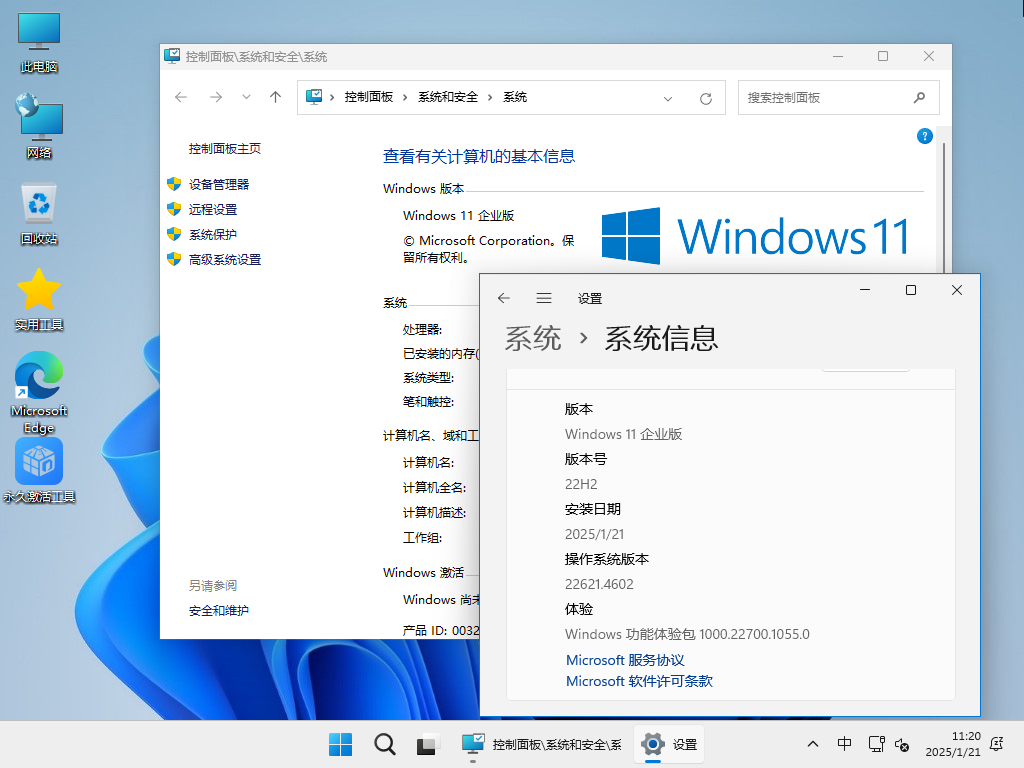Image resolution: width=1024 pixels, height=768 pixels.
Task: Open Windows Start button
Action: pyautogui.click(x=340, y=744)
